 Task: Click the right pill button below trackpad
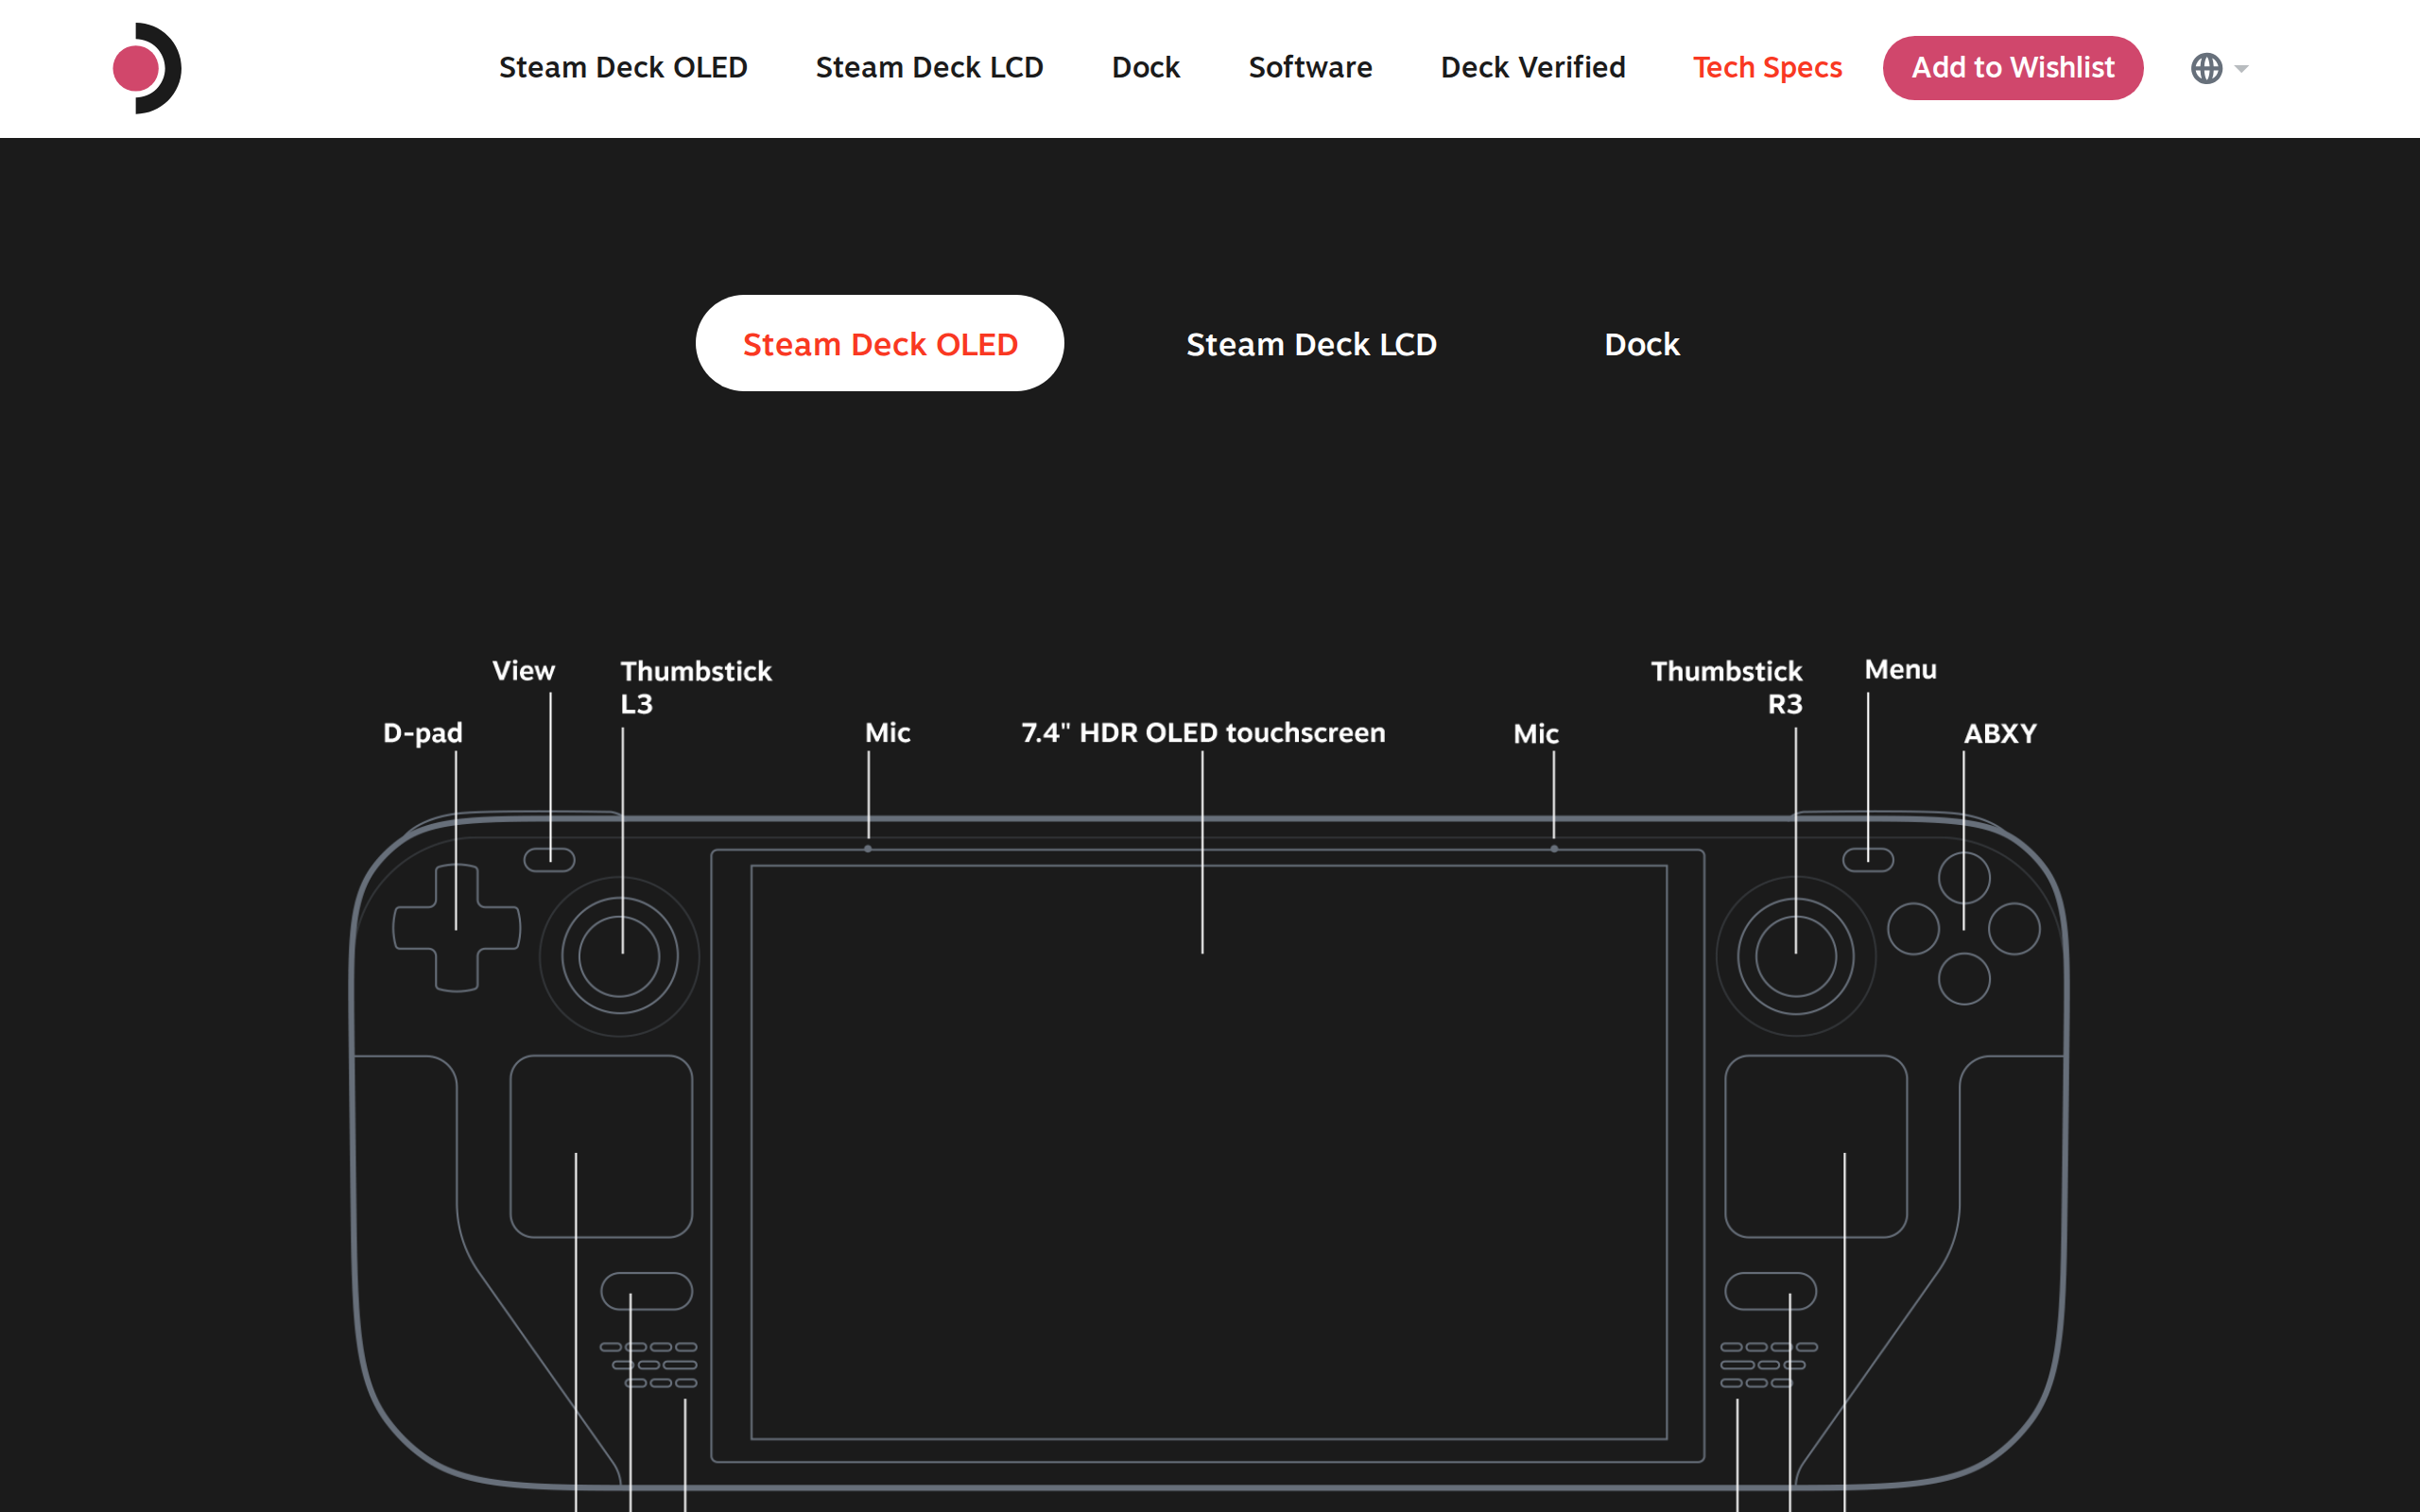click(x=1771, y=1291)
